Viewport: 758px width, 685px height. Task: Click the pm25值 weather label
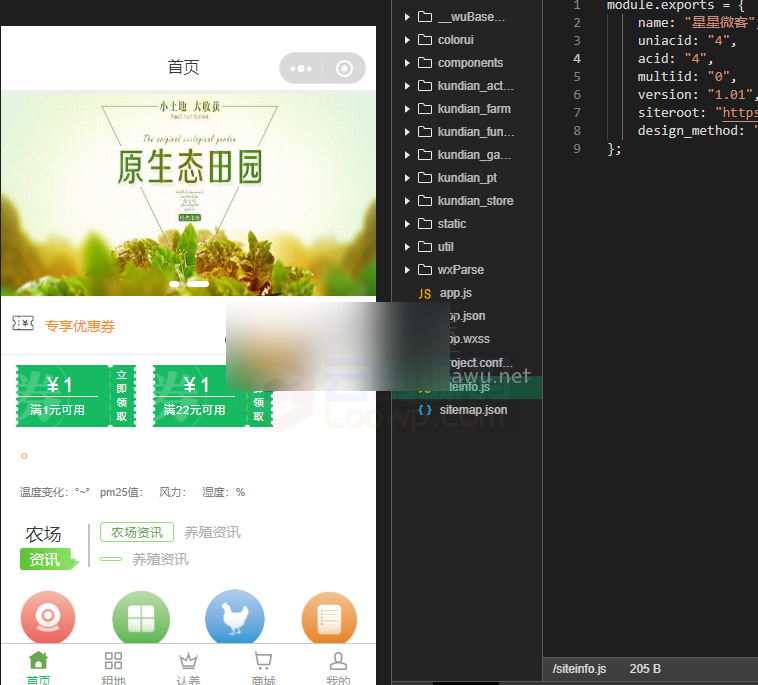(x=121, y=492)
